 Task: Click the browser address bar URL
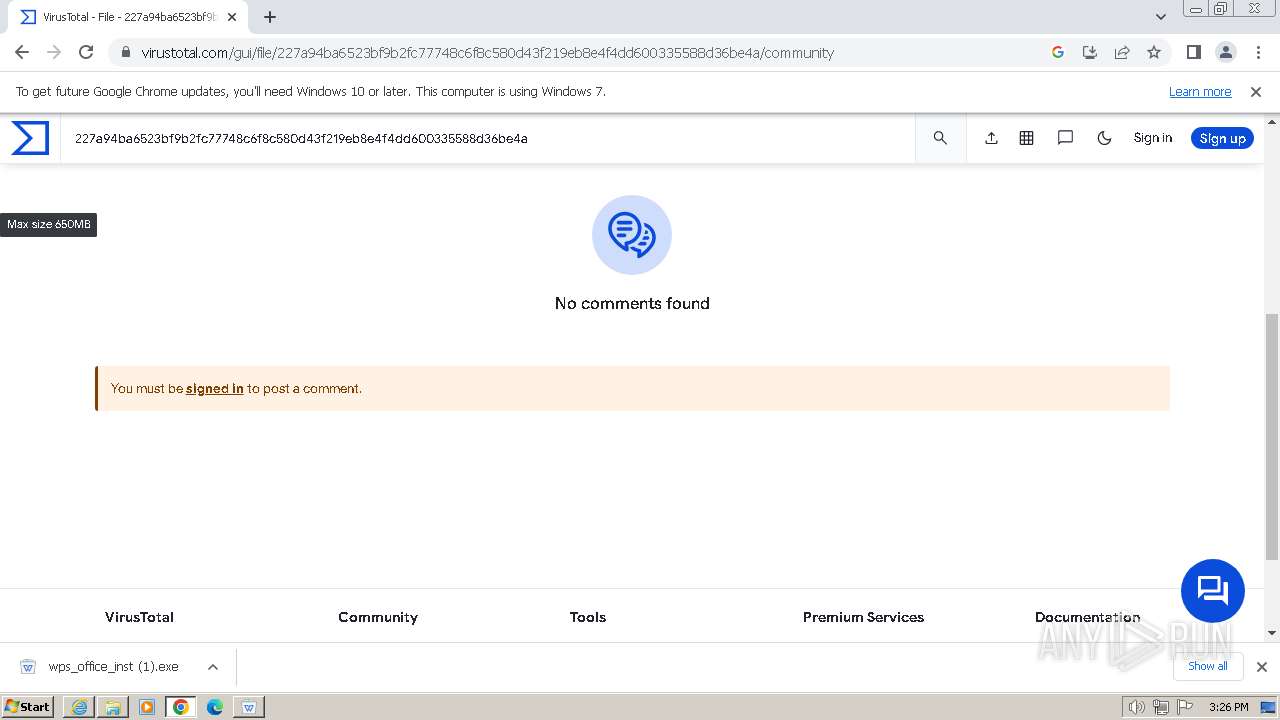487,53
